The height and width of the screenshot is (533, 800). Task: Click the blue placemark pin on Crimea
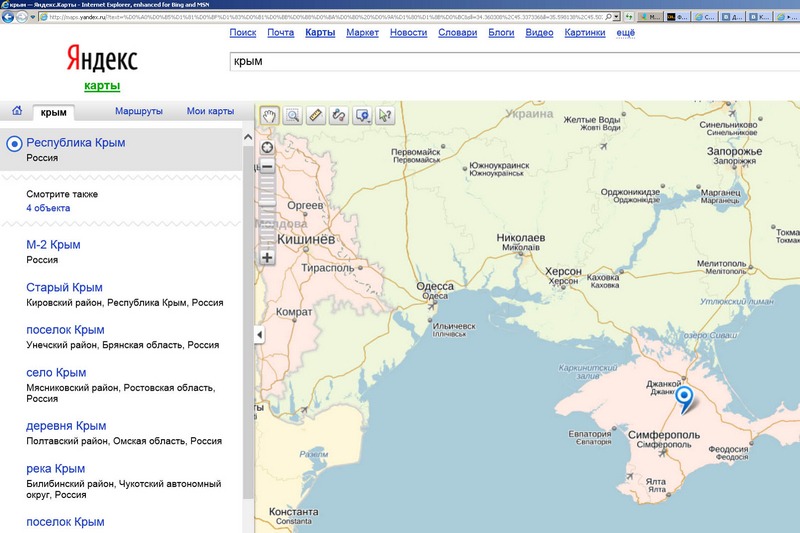pyautogui.click(x=684, y=399)
